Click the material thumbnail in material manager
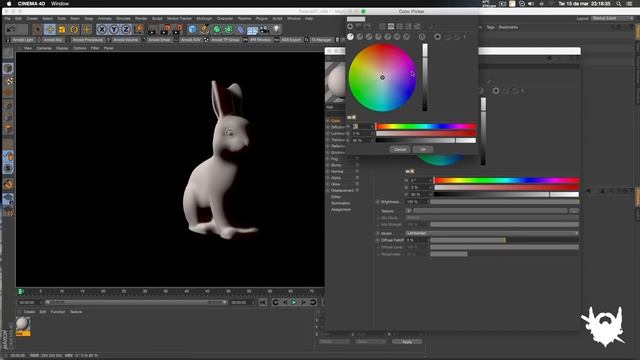Screen dimensions: 640x360 pyautogui.click(x=23, y=324)
